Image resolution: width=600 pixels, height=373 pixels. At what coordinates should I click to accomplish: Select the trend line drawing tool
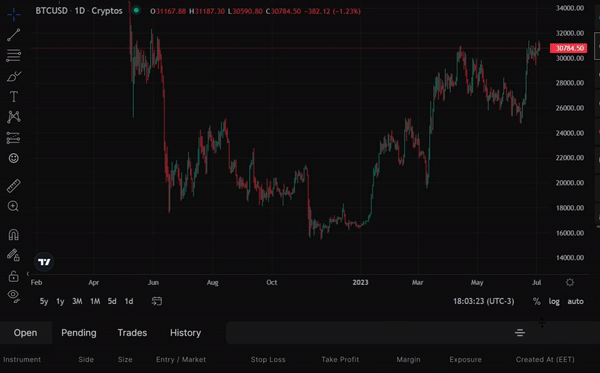coord(13,35)
